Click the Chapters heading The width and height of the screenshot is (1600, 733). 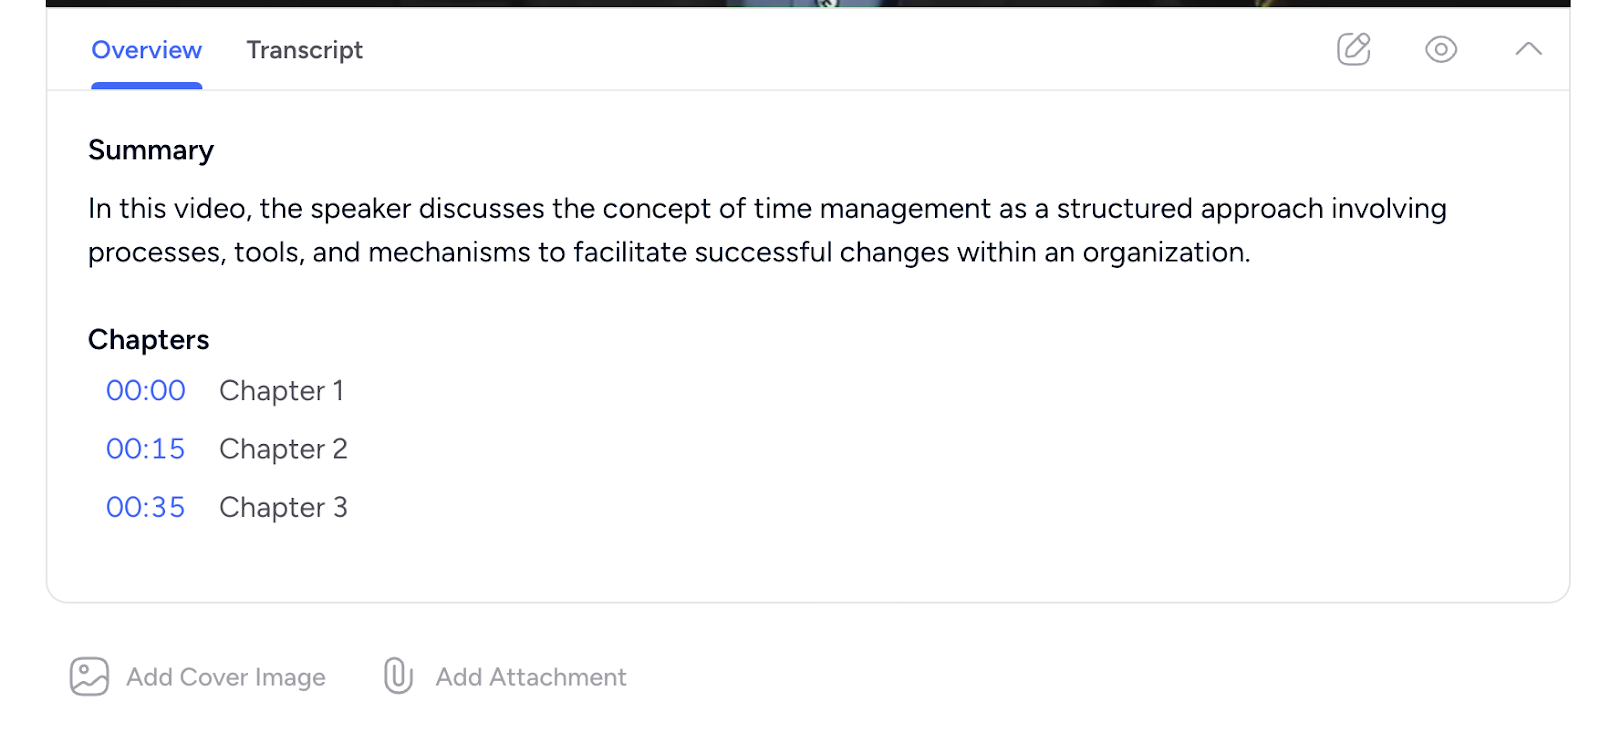pyautogui.click(x=149, y=340)
